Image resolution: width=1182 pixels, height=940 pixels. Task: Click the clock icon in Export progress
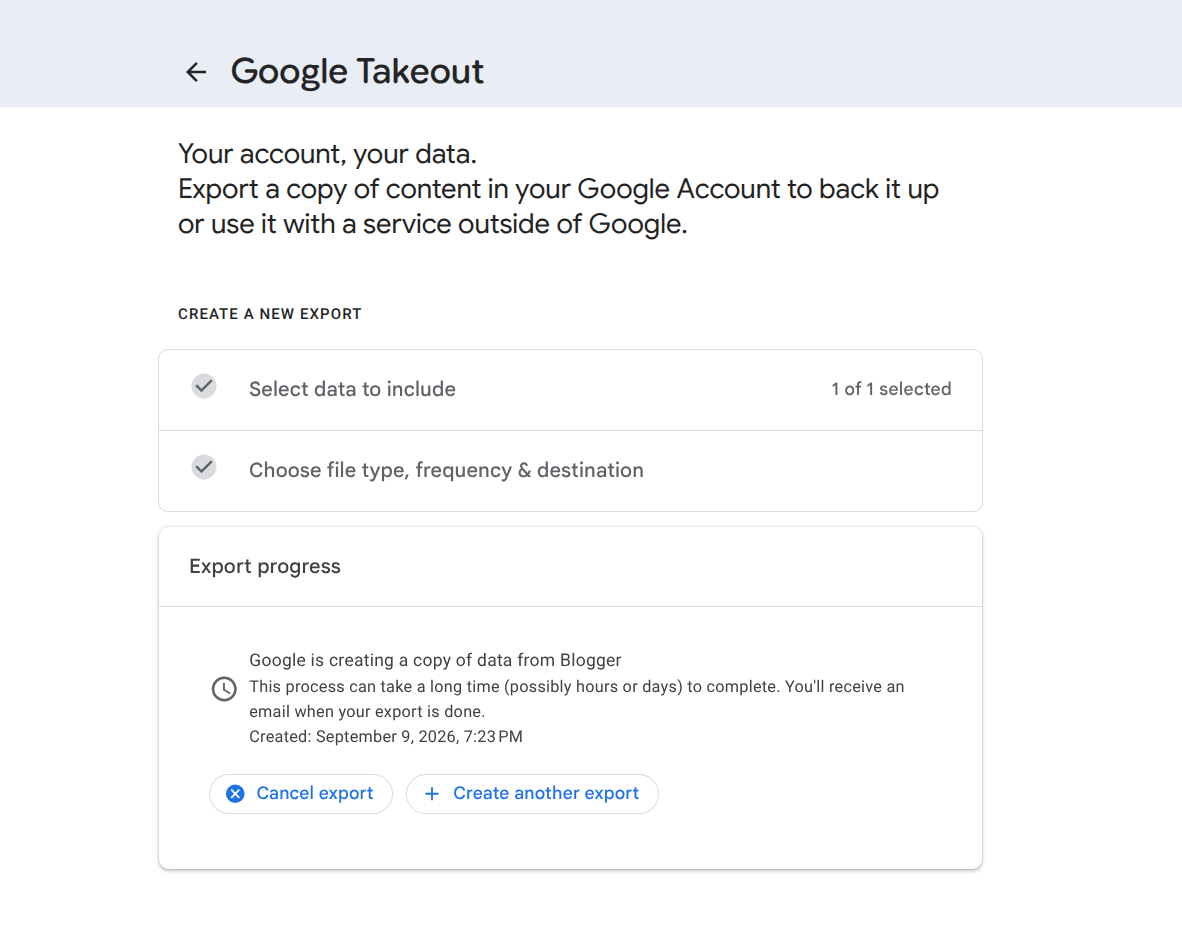coord(224,689)
